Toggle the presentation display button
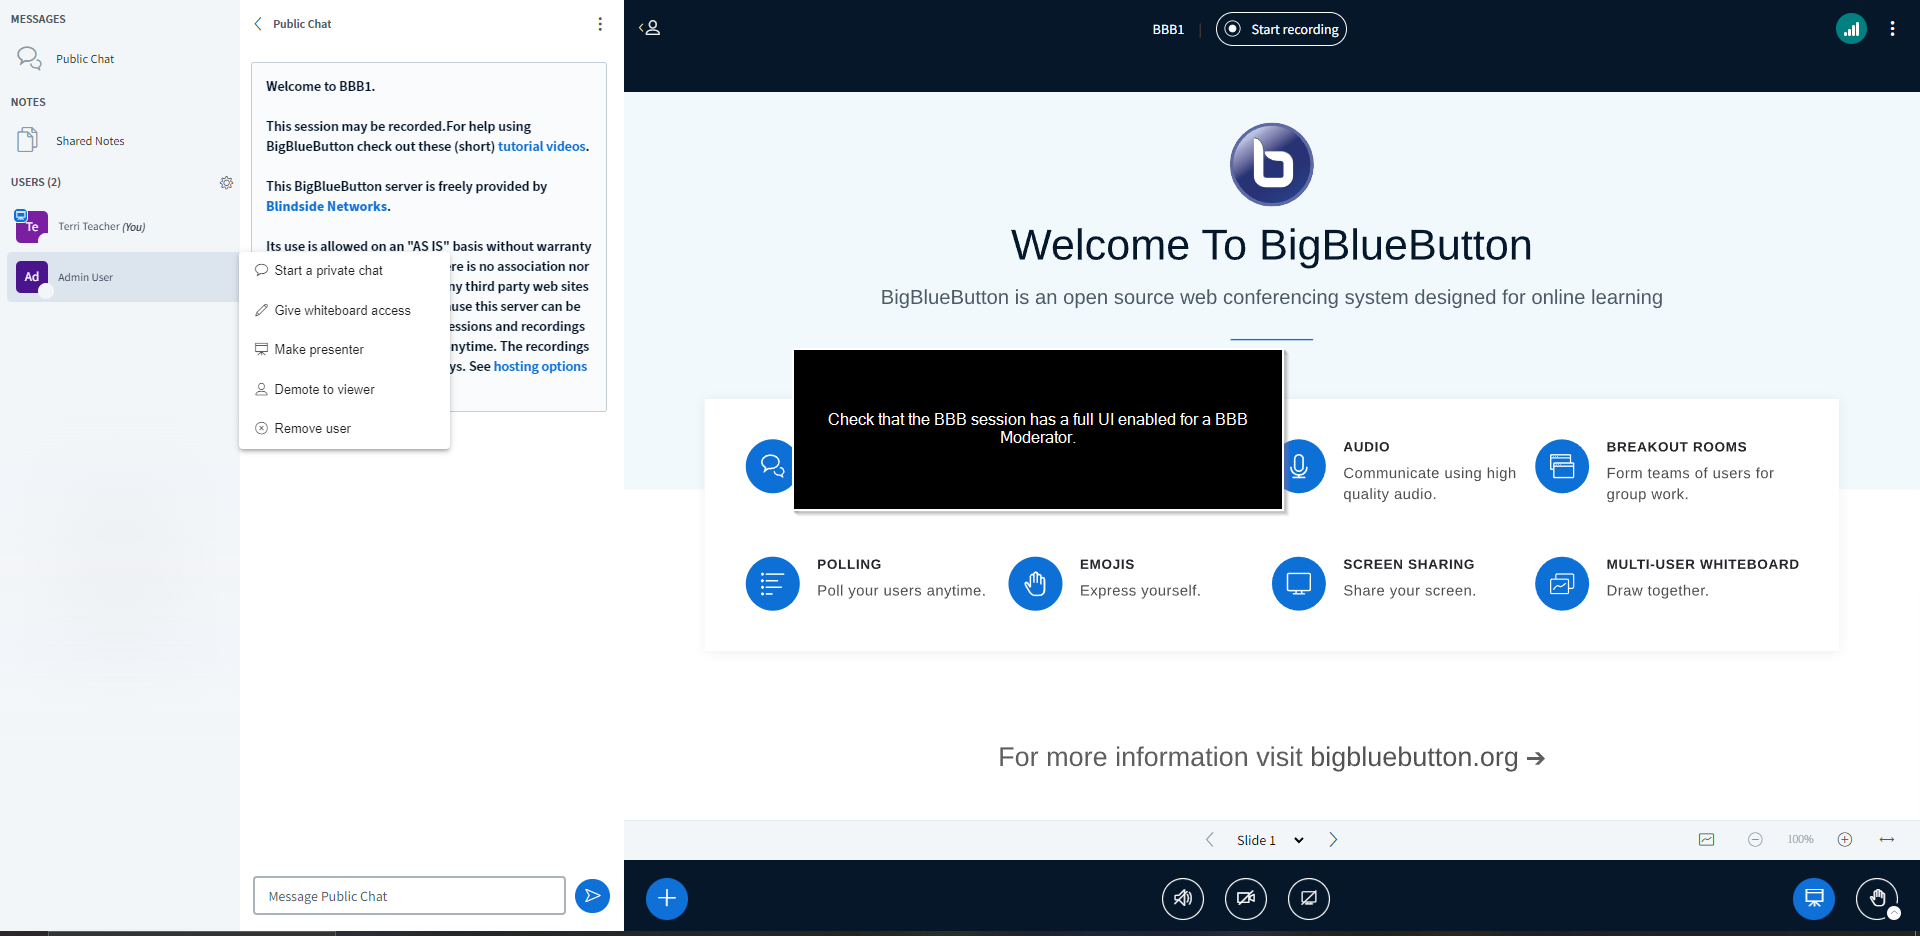Image resolution: width=1920 pixels, height=936 pixels. (x=1814, y=898)
